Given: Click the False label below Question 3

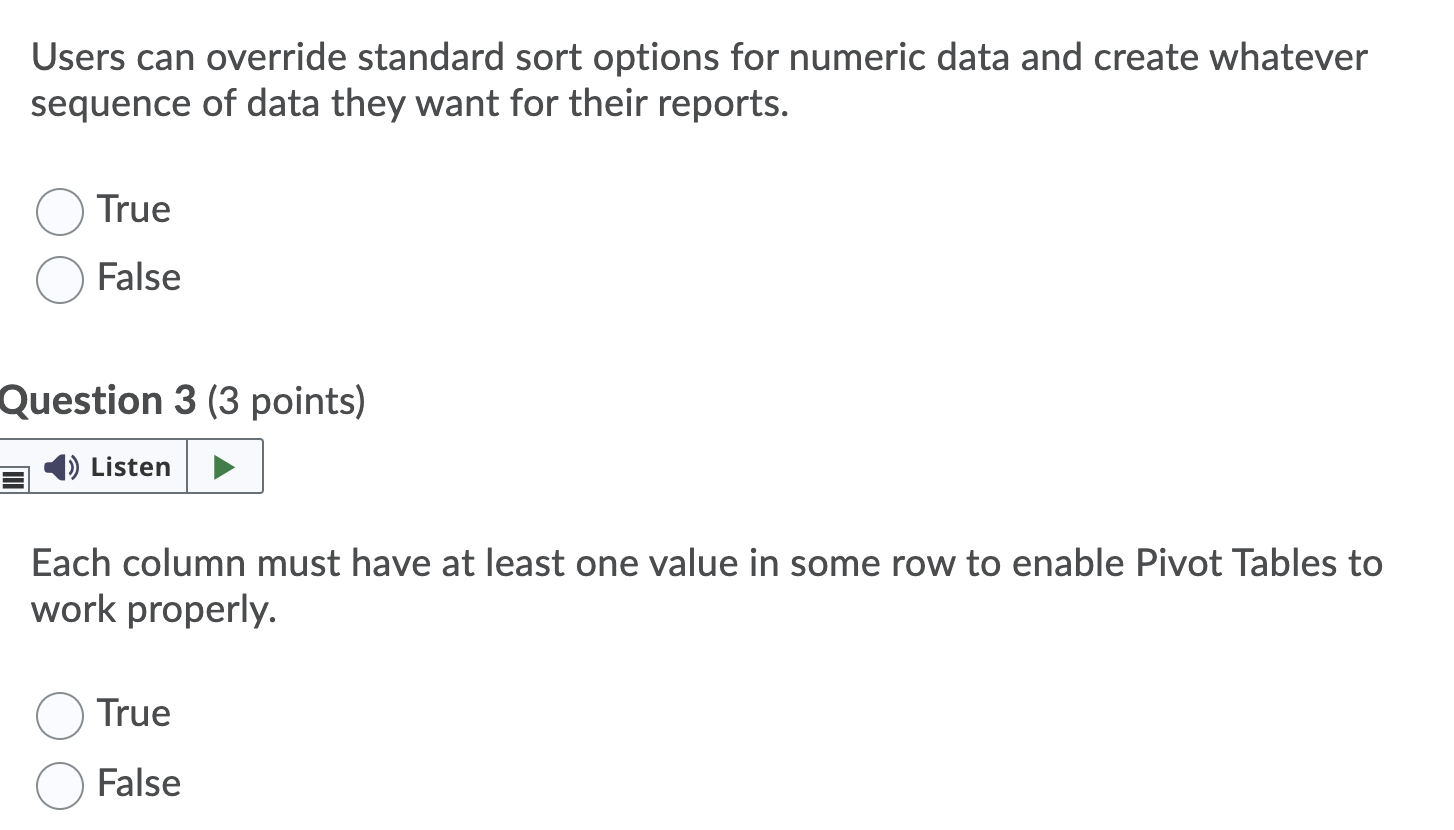Looking at the screenshot, I should click(x=137, y=784).
